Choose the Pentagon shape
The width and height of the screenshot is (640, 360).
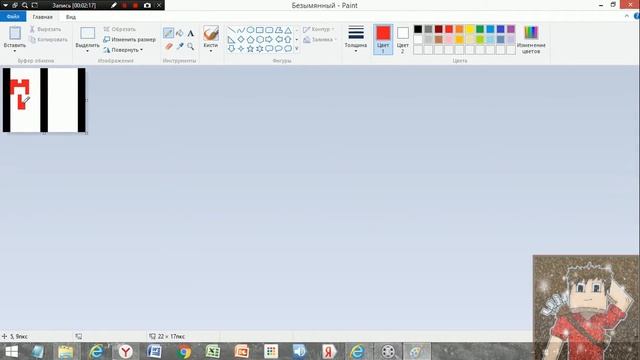[x=250, y=40]
